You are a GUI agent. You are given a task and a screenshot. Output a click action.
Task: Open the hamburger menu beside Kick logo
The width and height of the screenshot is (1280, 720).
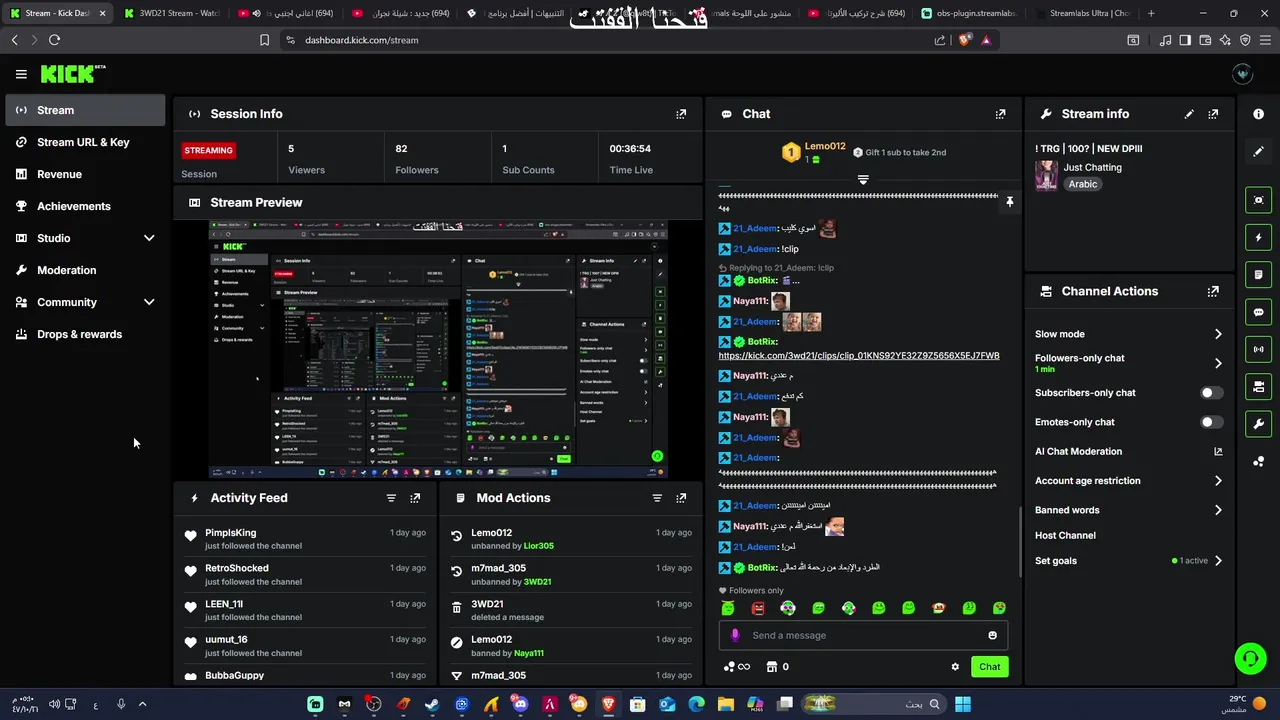tap(21, 74)
